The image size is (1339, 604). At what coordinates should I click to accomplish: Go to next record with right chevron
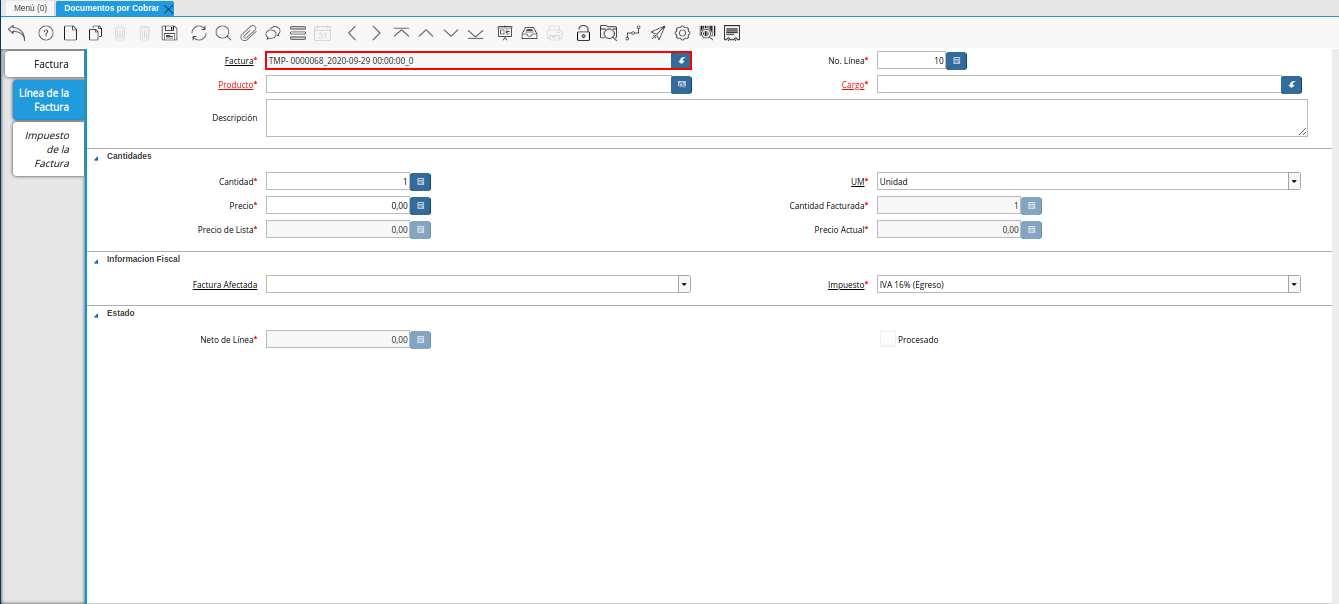[x=376, y=33]
